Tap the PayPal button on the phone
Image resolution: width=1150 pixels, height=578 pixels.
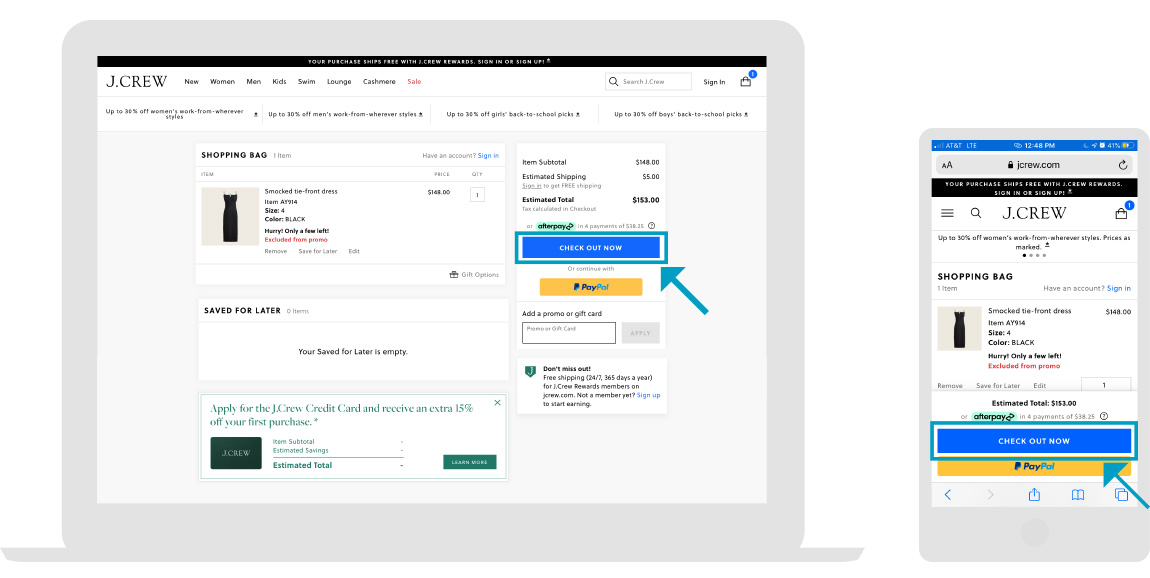point(1034,467)
